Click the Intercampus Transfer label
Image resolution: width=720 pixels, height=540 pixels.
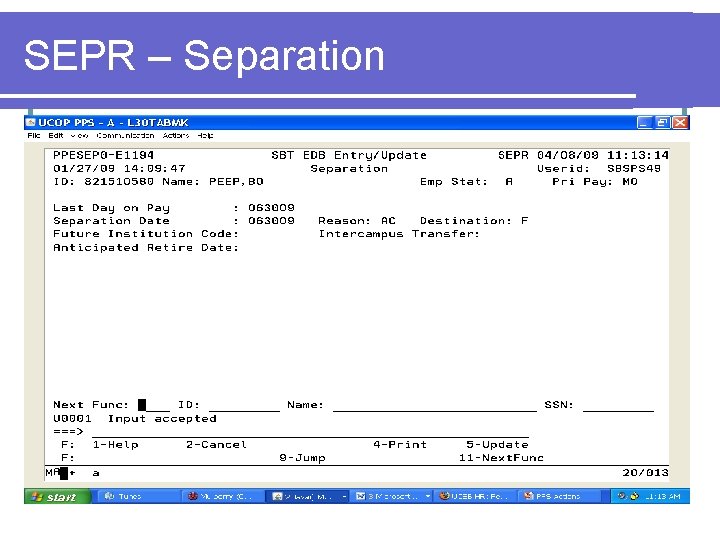click(x=399, y=234)
